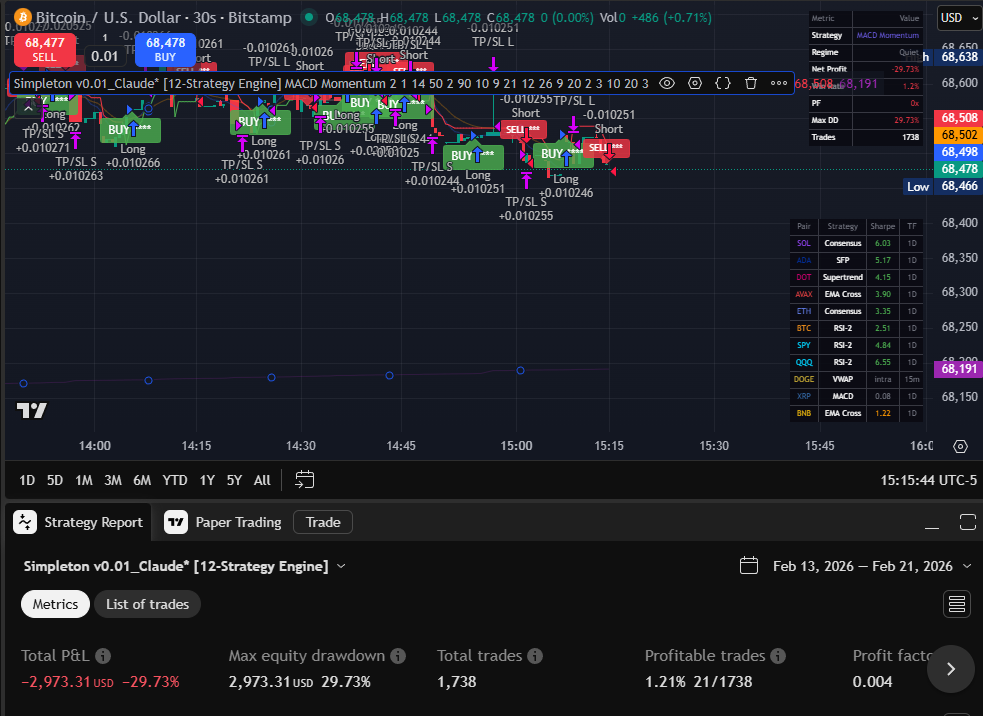The height and width of the screenshot is (716, 983).
Task: Click the 0.01 quantity input field
Action: point(106,55)
